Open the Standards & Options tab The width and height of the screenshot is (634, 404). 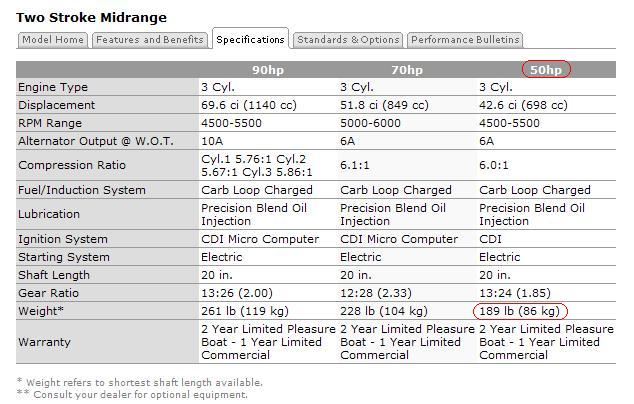pos(348,40)
